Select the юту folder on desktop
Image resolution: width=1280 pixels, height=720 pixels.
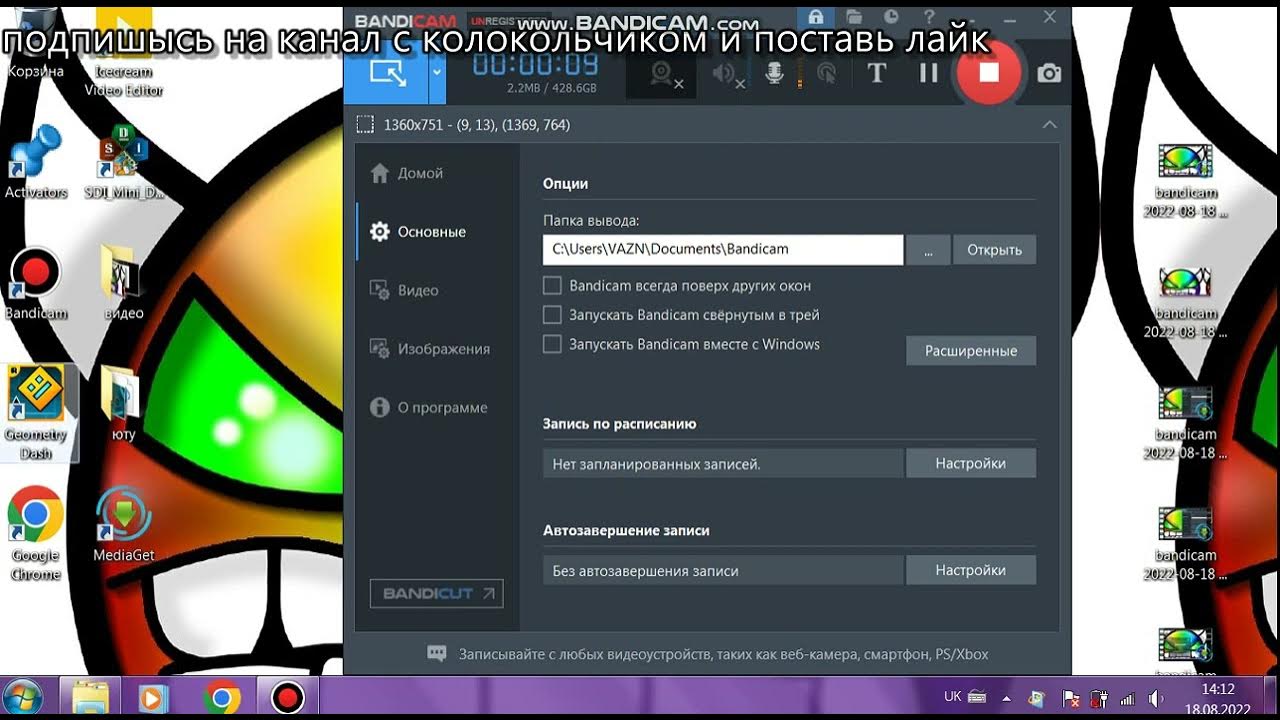tap(123, 404)
